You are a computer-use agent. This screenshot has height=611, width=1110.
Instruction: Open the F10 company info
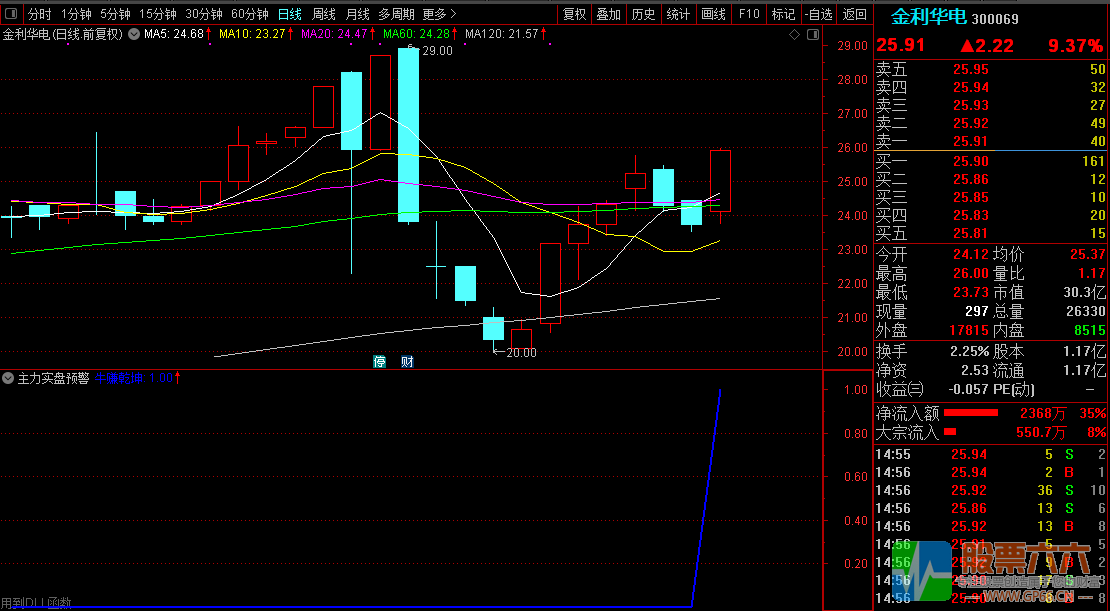[748, 14]
